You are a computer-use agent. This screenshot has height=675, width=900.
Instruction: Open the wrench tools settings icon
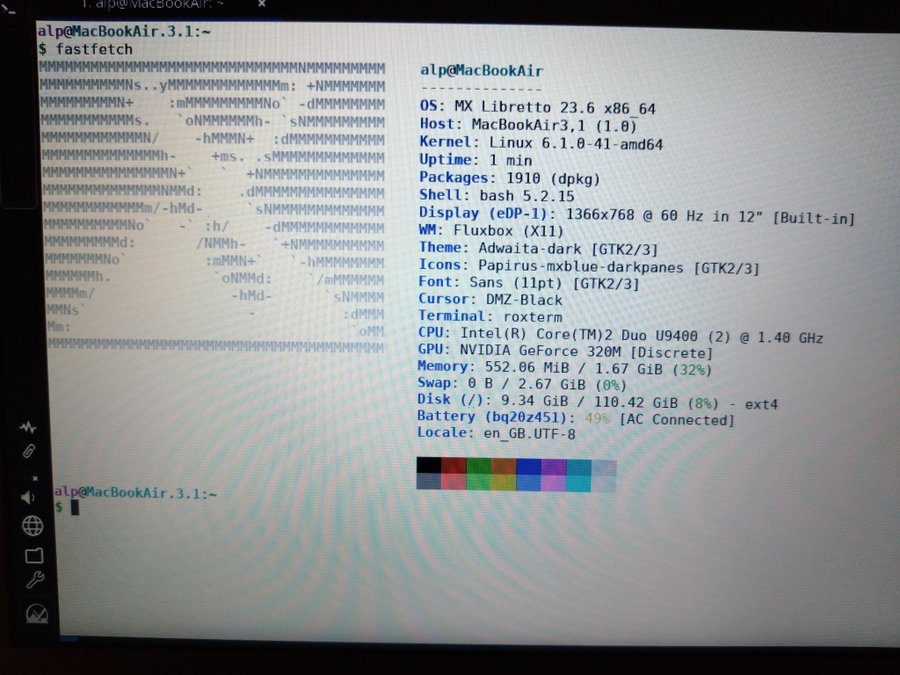33,581
